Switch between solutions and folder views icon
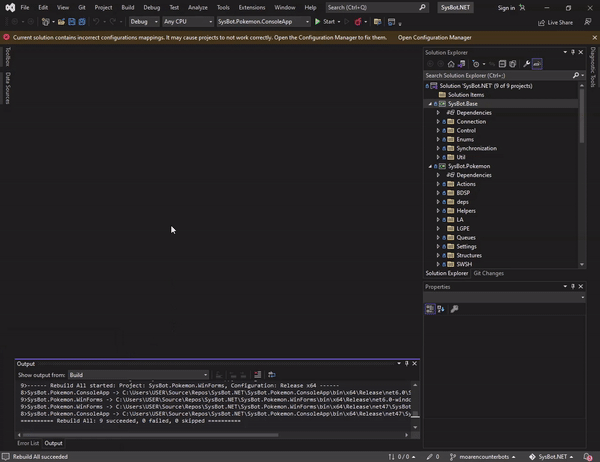 [461, 64]
